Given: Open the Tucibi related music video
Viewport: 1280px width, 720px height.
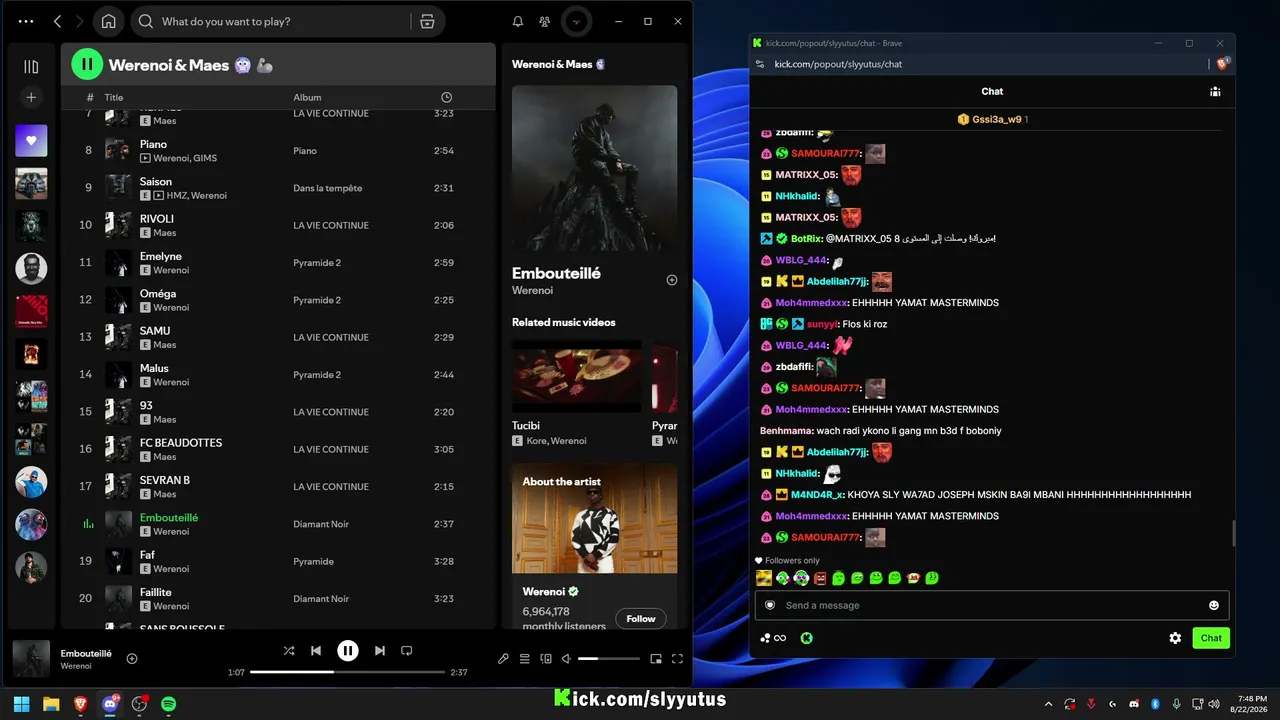Looking at the screenshot, I should 576,376.
